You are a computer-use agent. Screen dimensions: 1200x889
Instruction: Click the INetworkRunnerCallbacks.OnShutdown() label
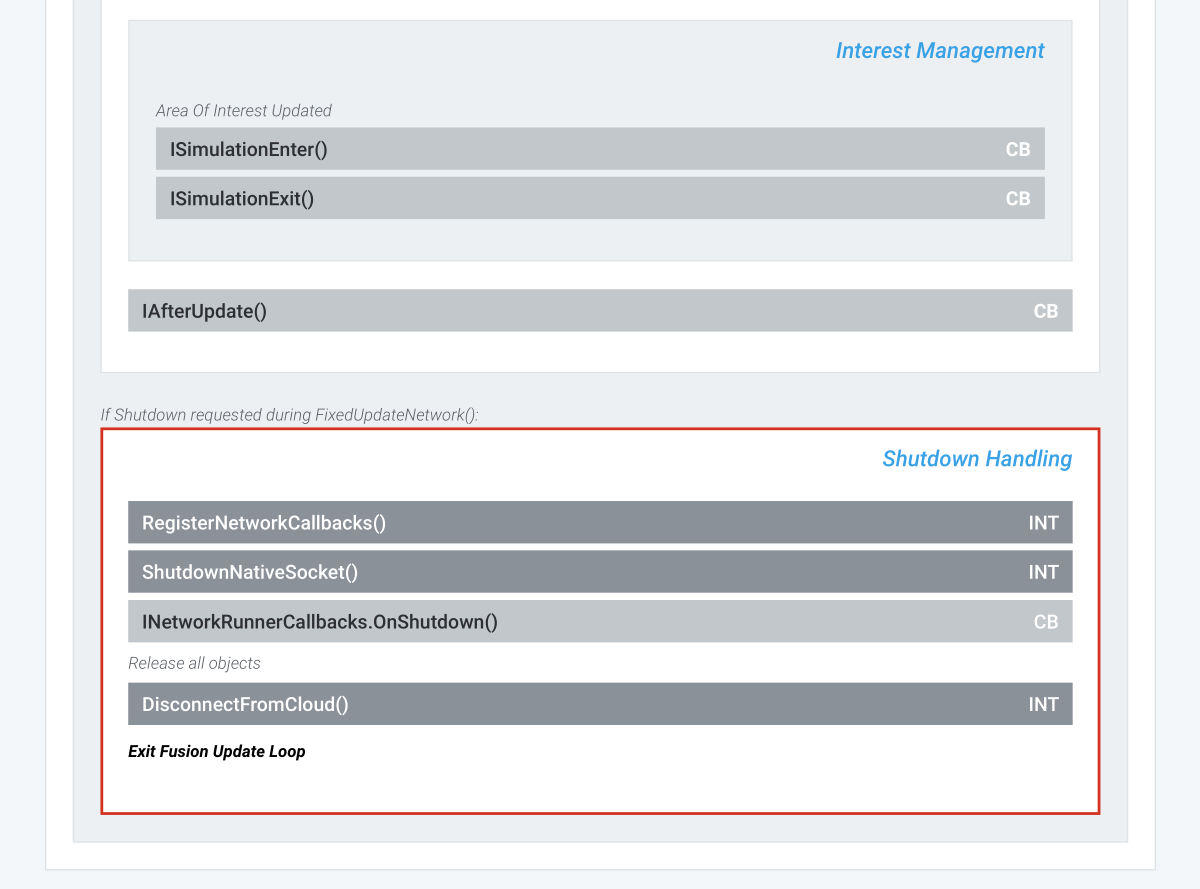point(320,622)
